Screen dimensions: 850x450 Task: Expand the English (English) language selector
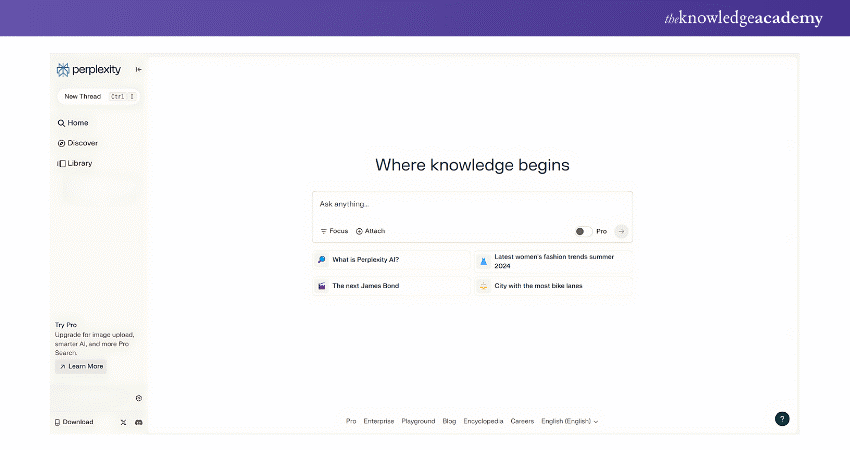pyautogui.click(x=569, y=422)
